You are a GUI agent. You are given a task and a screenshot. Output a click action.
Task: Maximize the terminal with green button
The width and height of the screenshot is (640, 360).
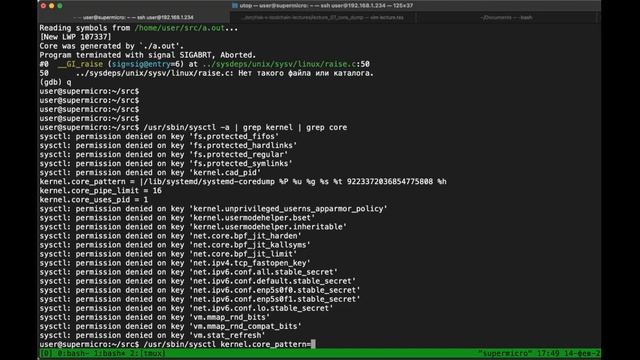point(60,6)
